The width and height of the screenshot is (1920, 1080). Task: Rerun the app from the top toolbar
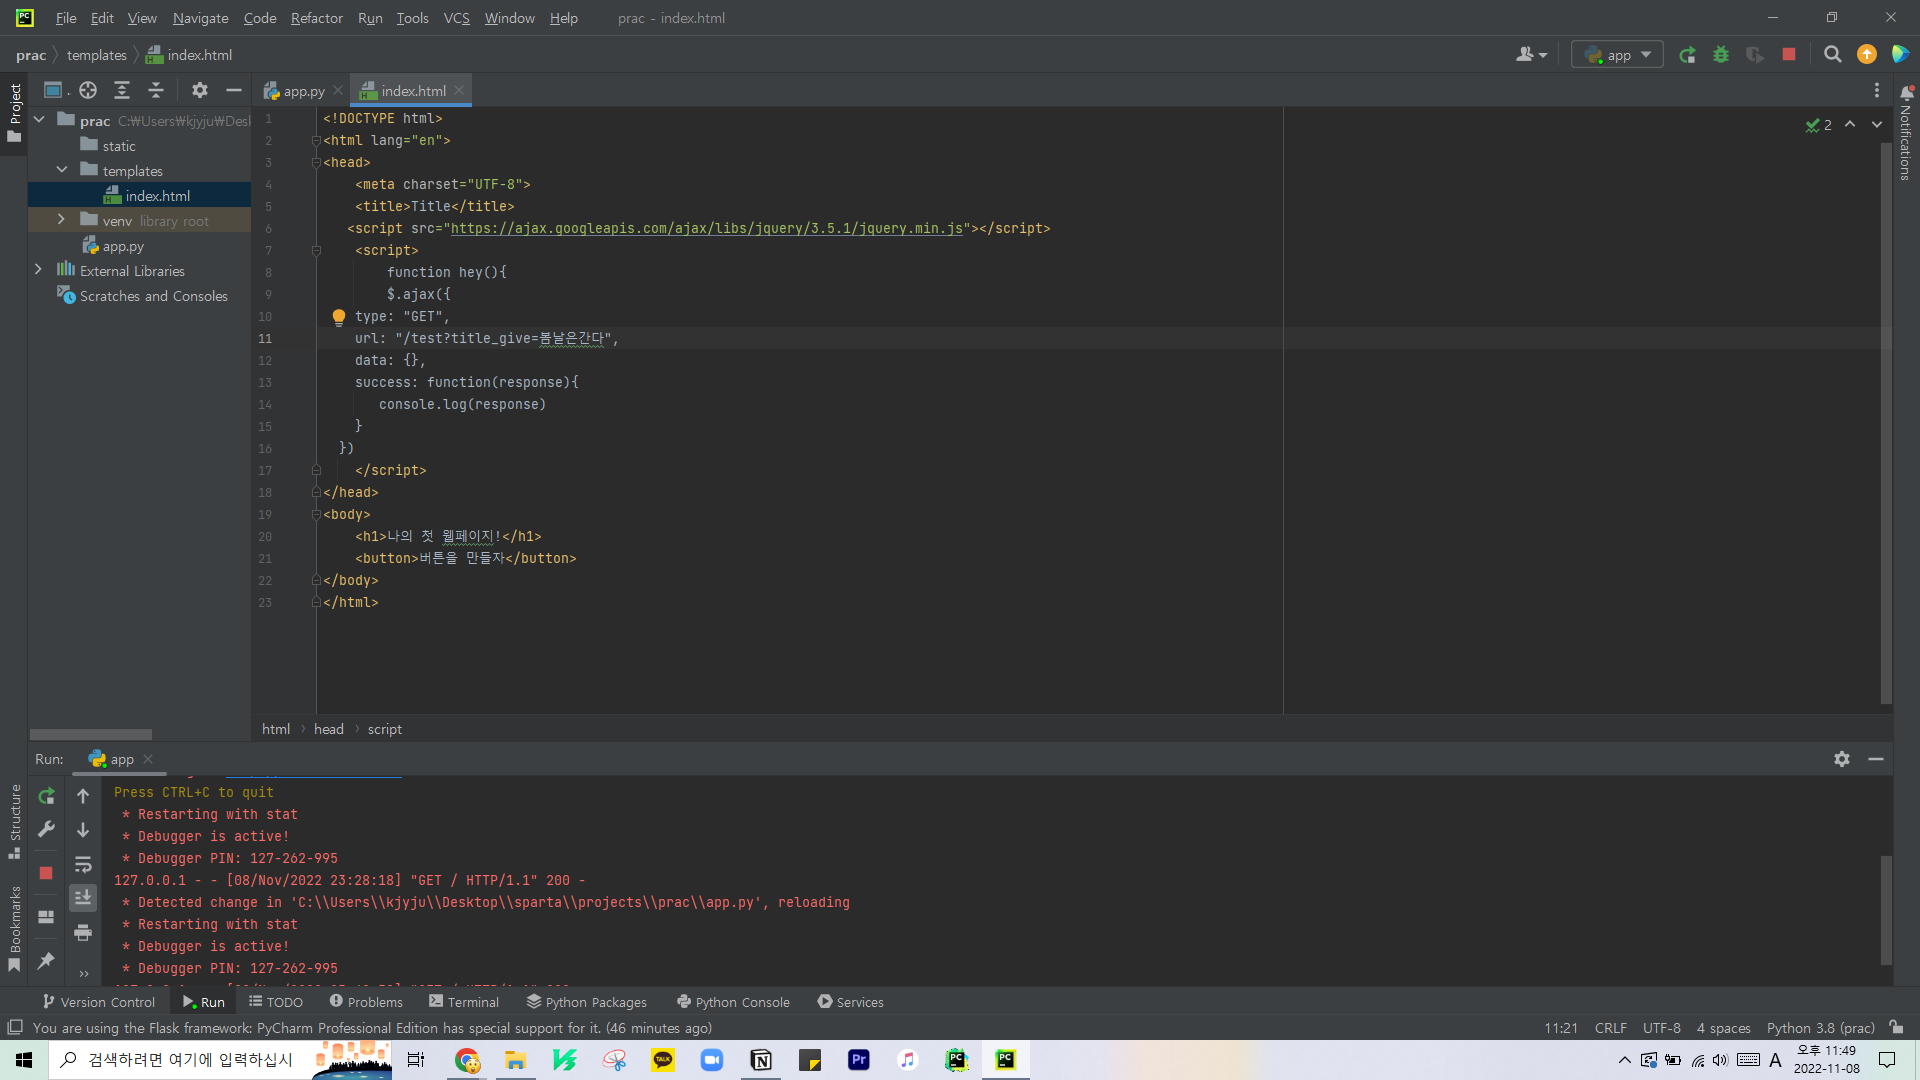[x=1687, y=55]
